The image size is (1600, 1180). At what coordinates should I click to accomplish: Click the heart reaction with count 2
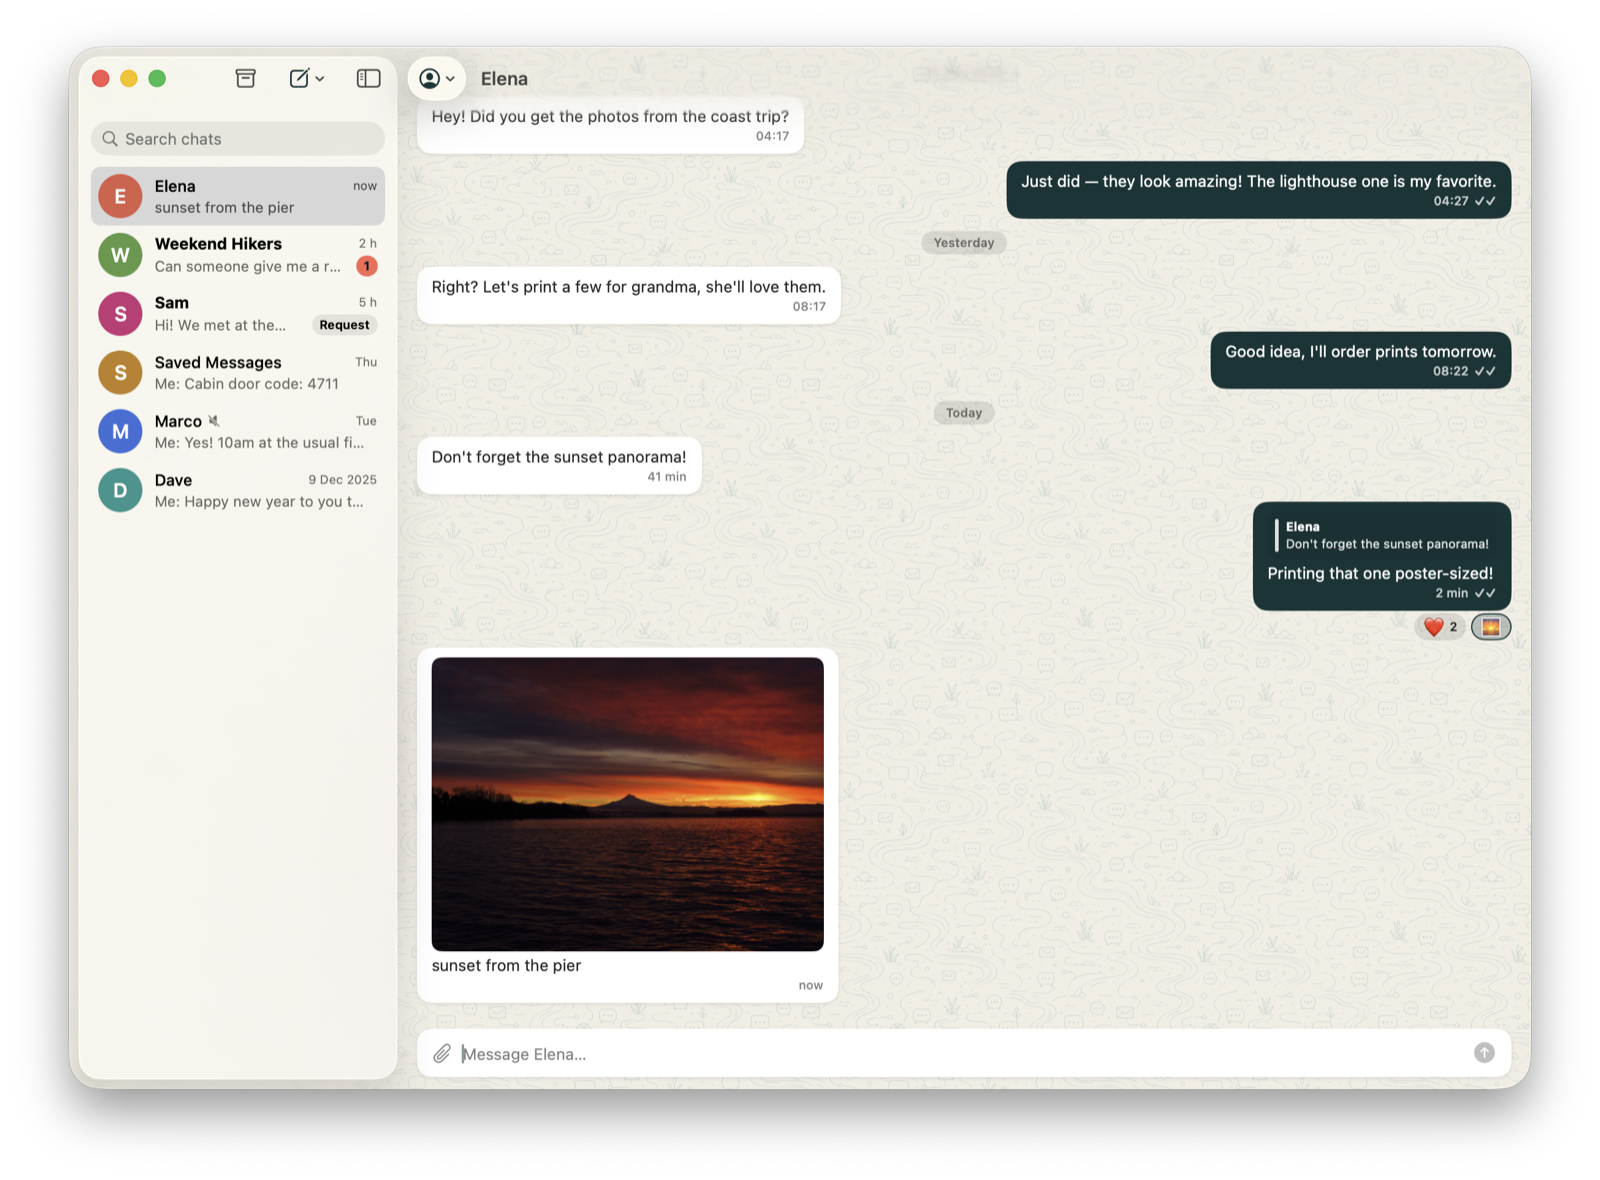click(x=1440, y=627)
